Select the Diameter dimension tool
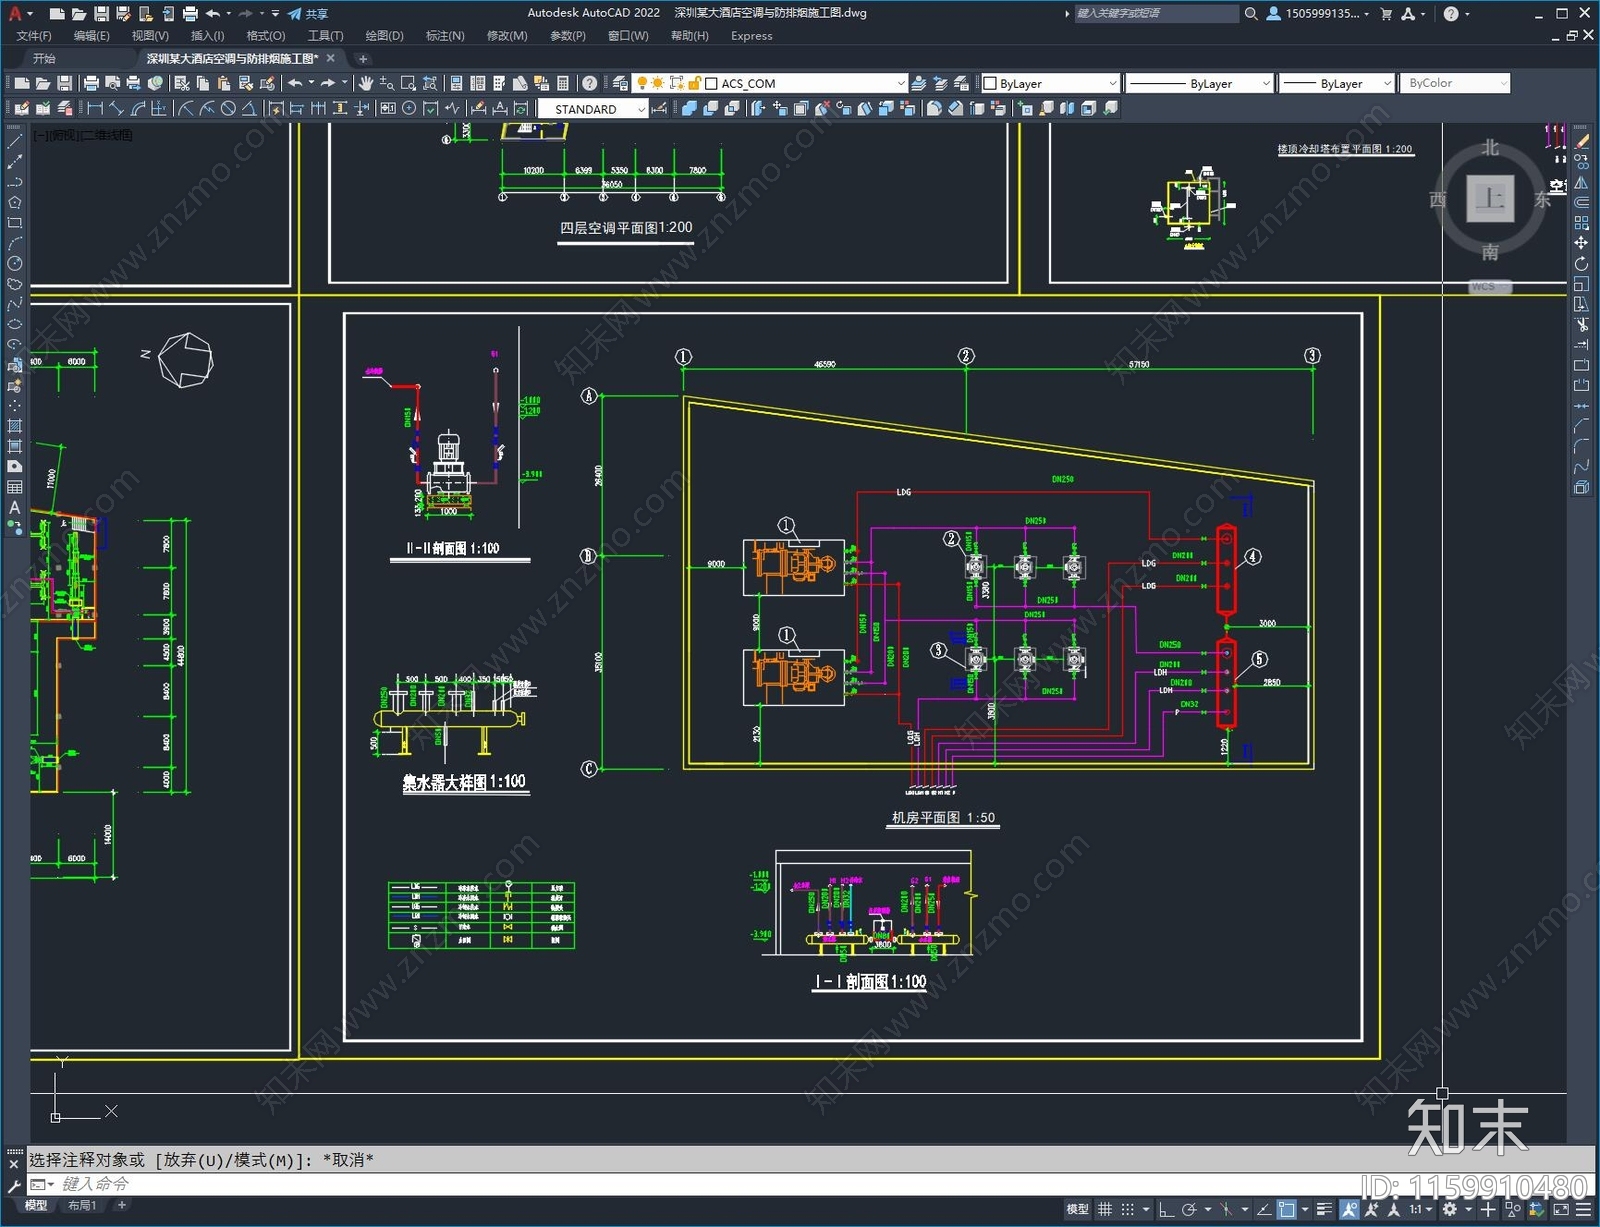Viewport: 1600px width, 1227px height. [228, 109]
